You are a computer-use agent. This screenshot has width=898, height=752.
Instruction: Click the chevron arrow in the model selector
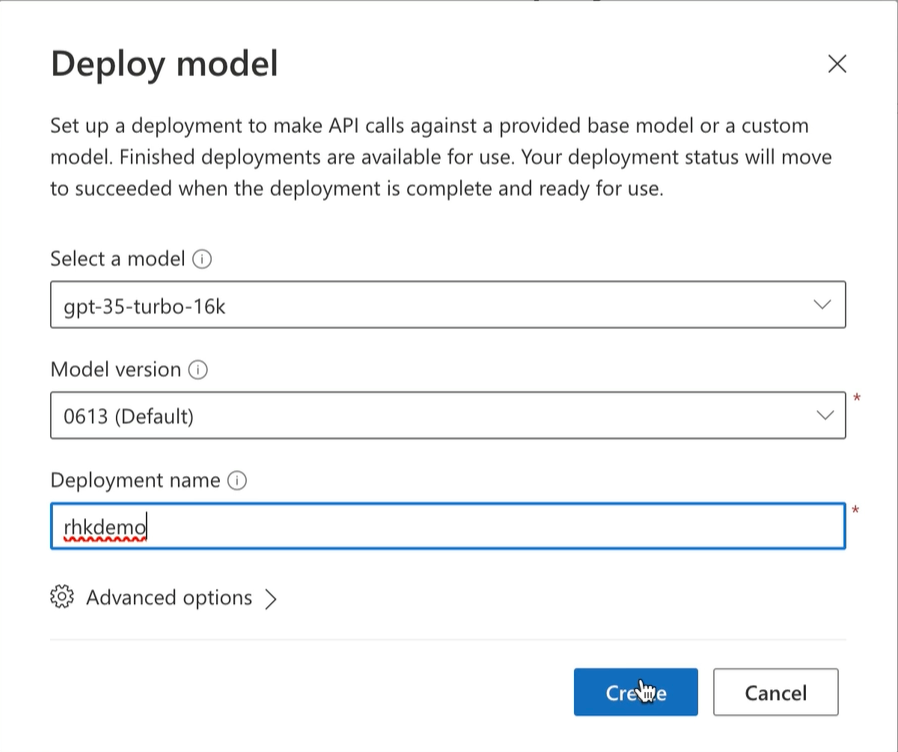(x=823, y=305)
